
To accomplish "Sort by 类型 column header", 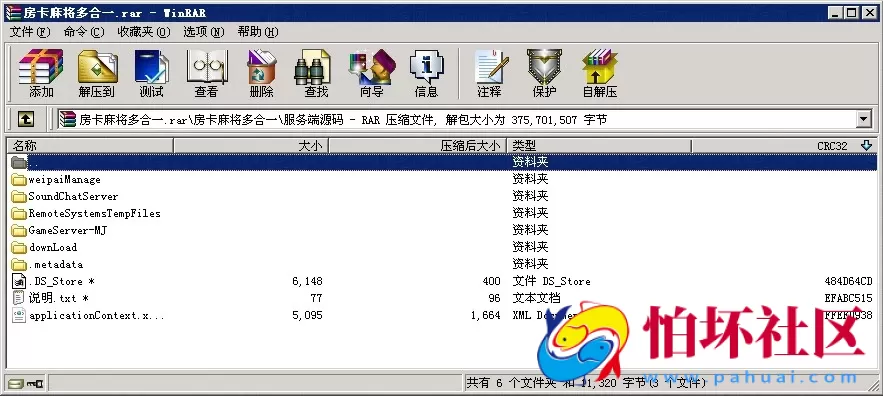I will tap(599, 145).
